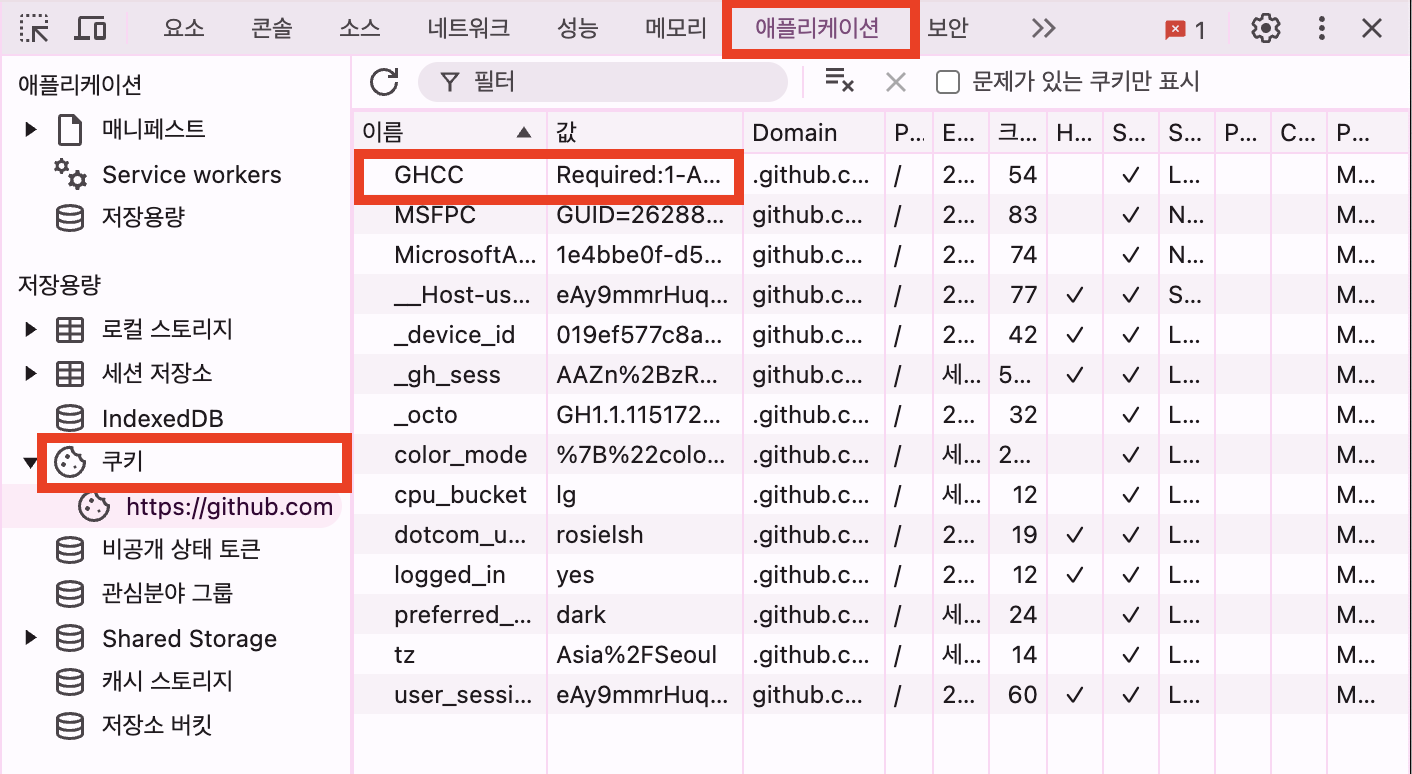Image resolution: width=1412 pixels, height=774 pixels.
Task: Switch to the 성능 tab
Action: point(579,29)
